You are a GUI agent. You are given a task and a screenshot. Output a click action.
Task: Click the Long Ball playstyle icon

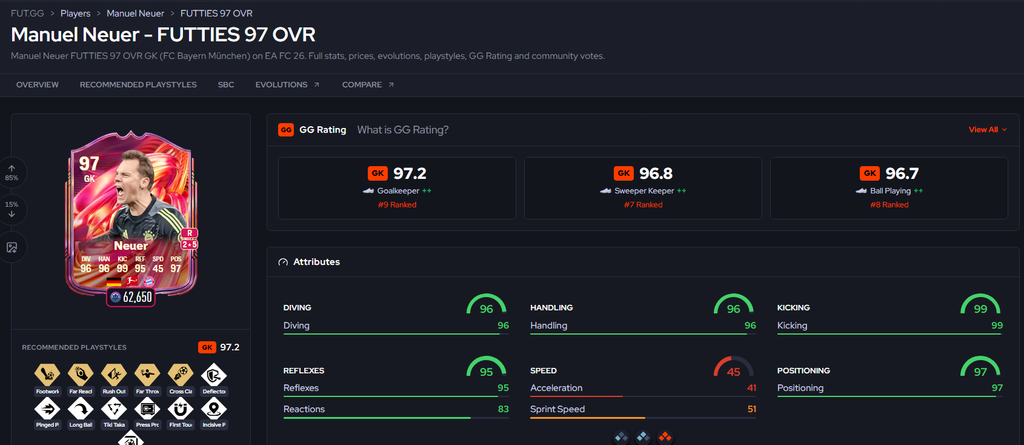click(x=80, y=410)
